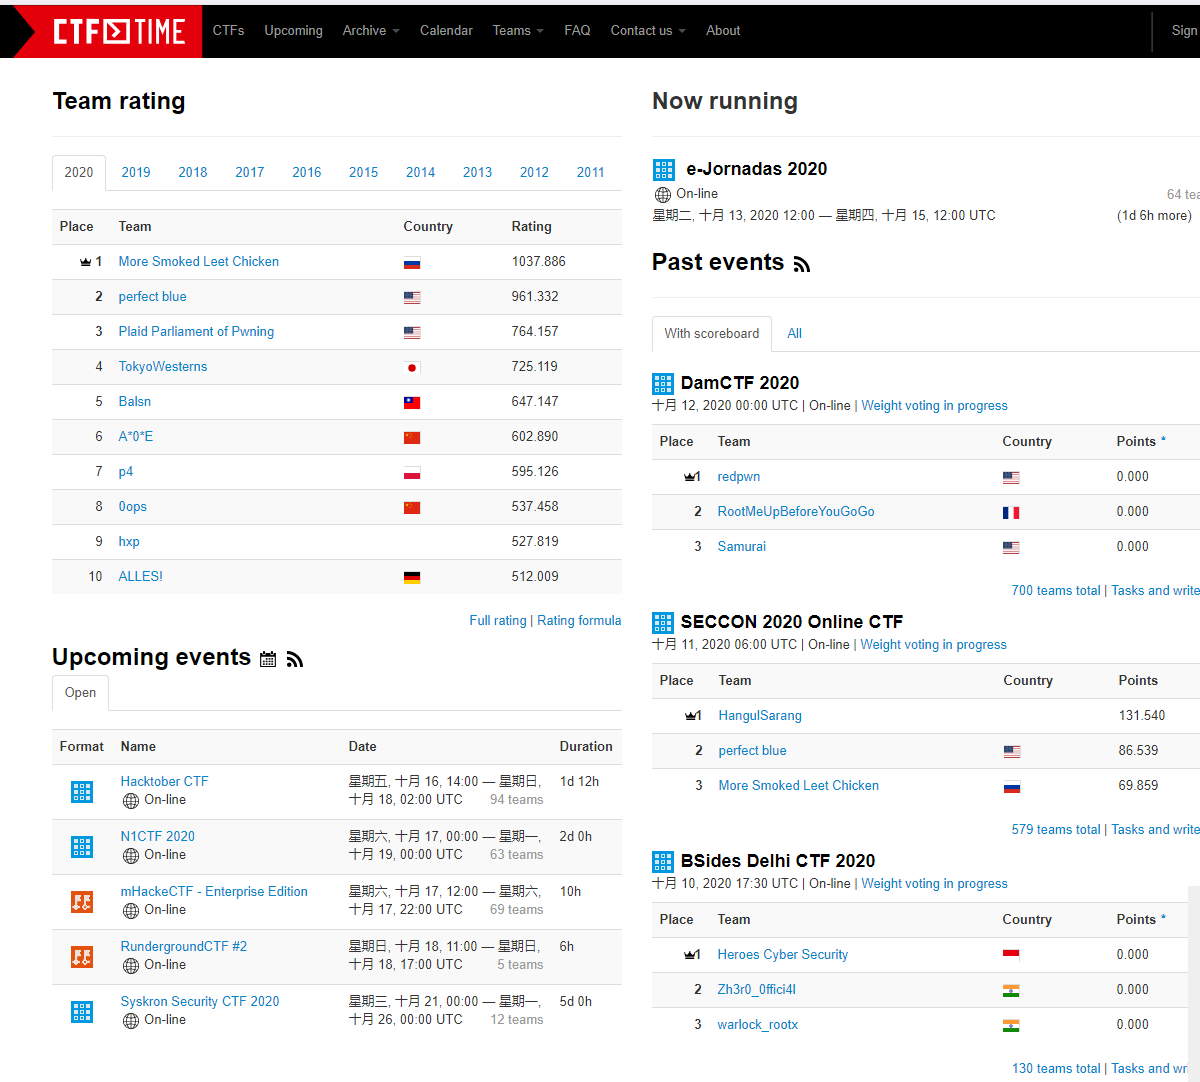The height and width of the screenshot is (1082, 1200).
Task: Expand the Teams dropdown menu
Action: coord(518,31)
